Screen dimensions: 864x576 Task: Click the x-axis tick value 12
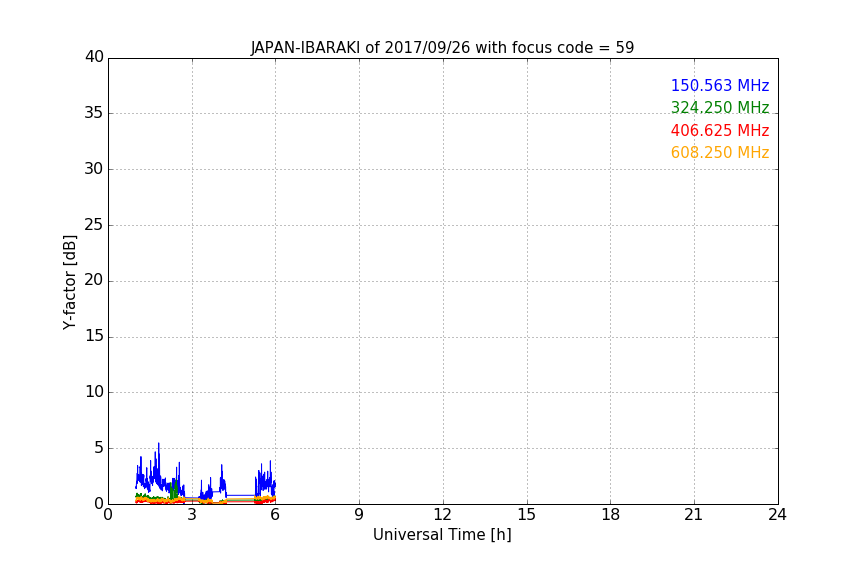(443, 515)
